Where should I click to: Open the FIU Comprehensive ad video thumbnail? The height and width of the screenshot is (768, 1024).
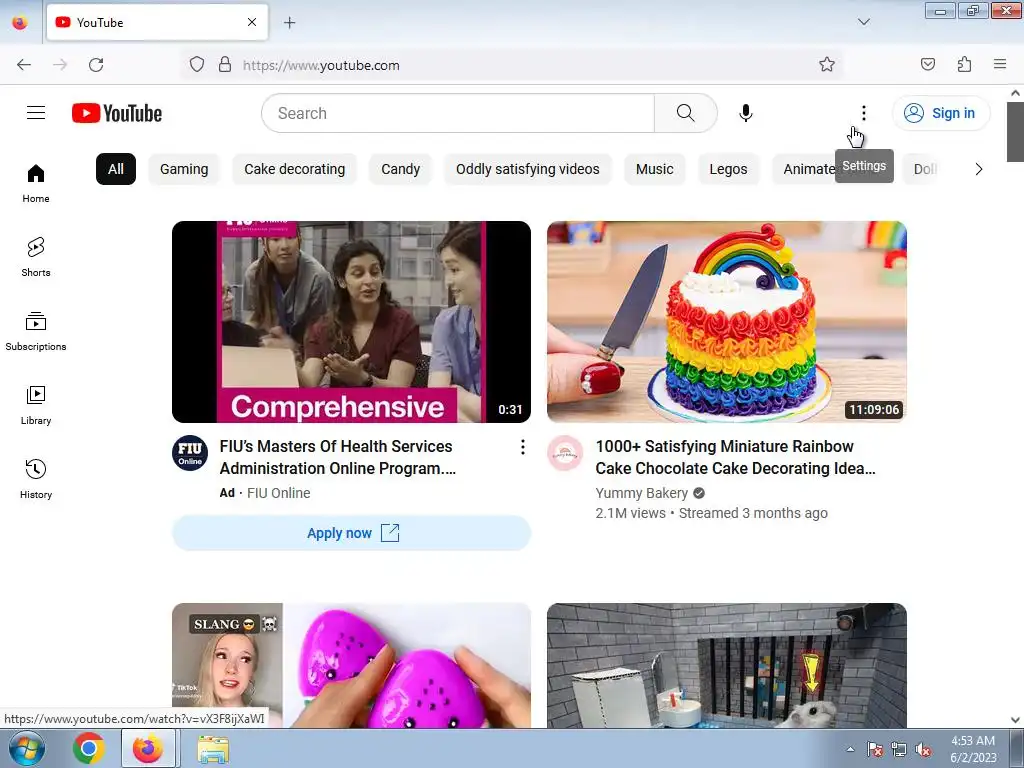[x=351, y=322]
